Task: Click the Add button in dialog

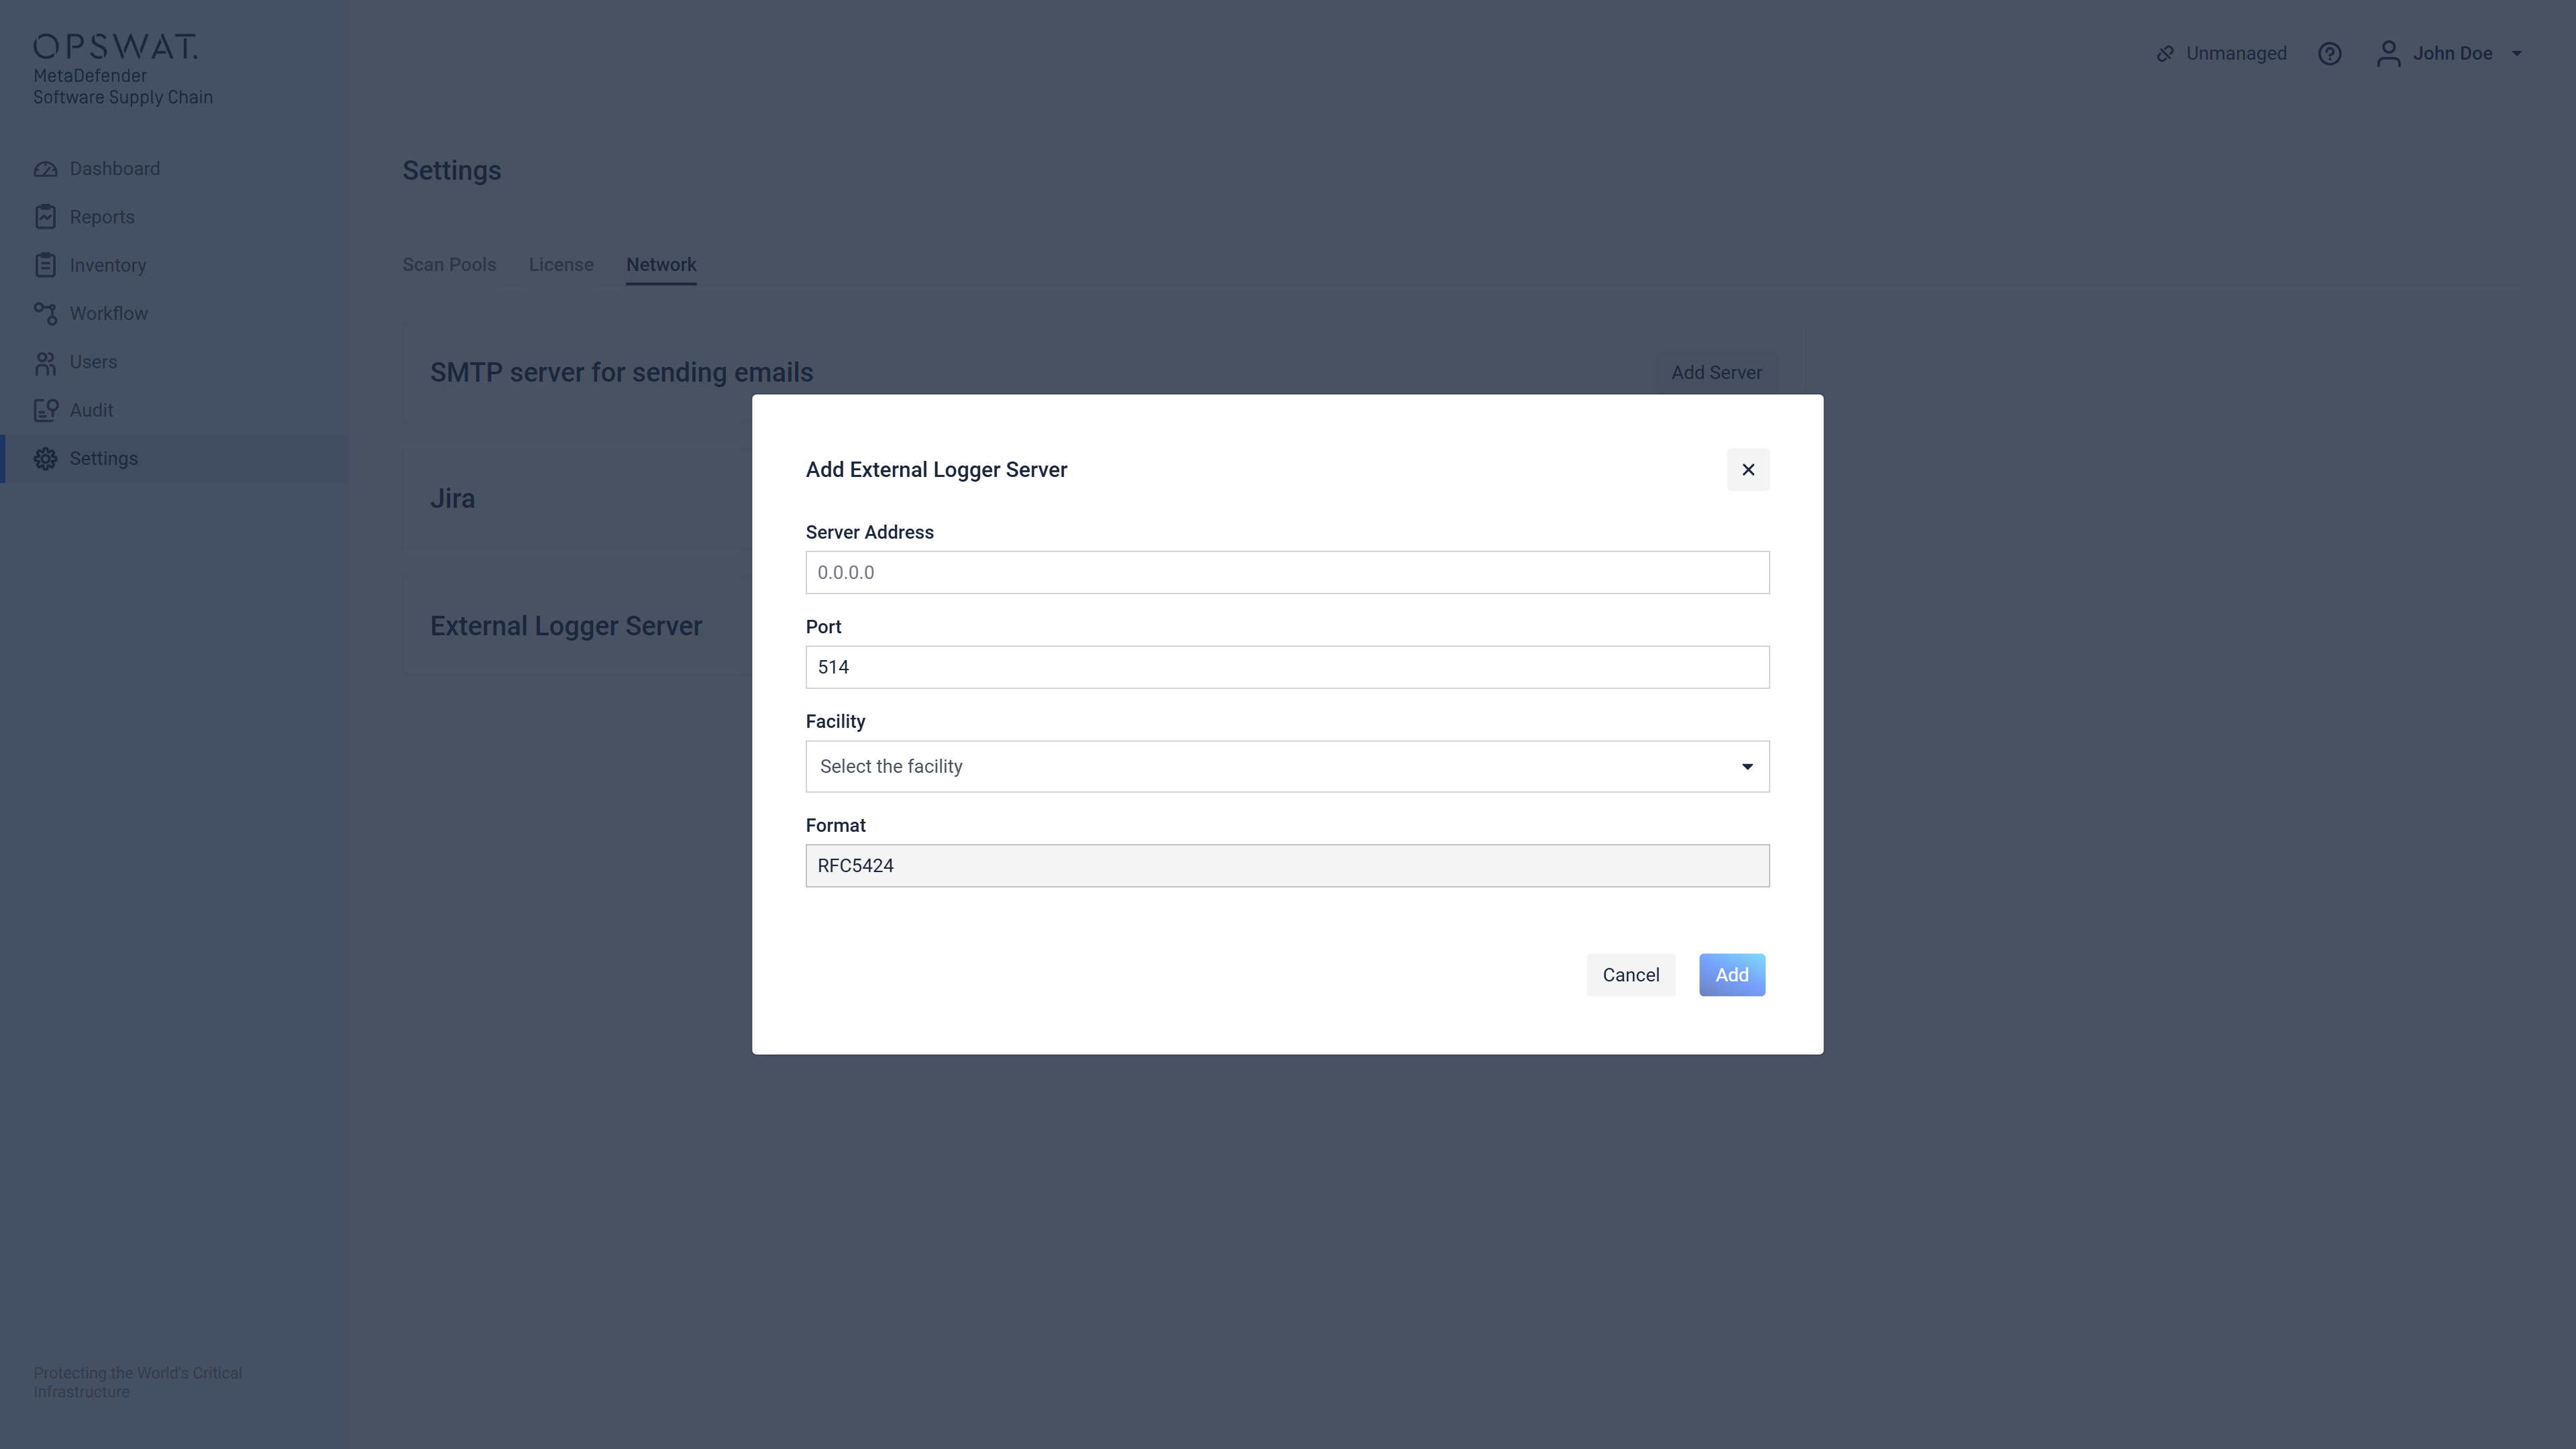Action: [1732, 975]
